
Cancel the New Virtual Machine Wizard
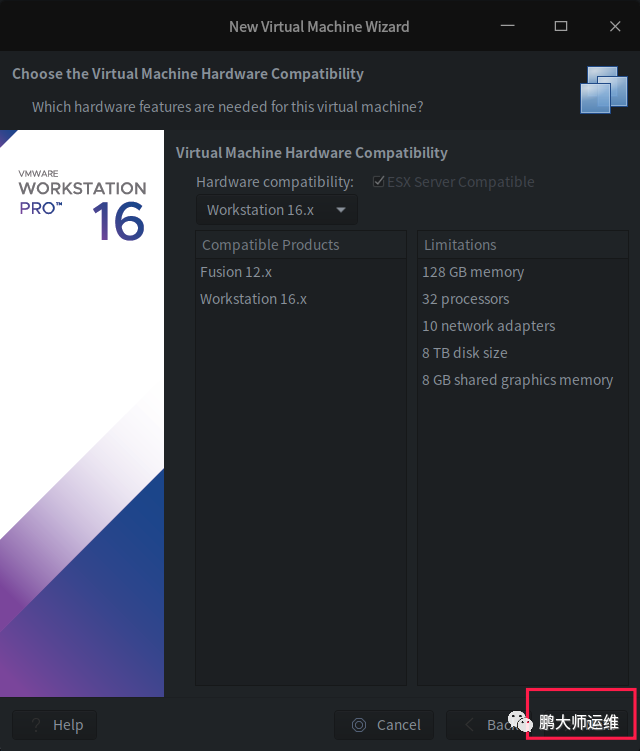click(x=384, y=725)
